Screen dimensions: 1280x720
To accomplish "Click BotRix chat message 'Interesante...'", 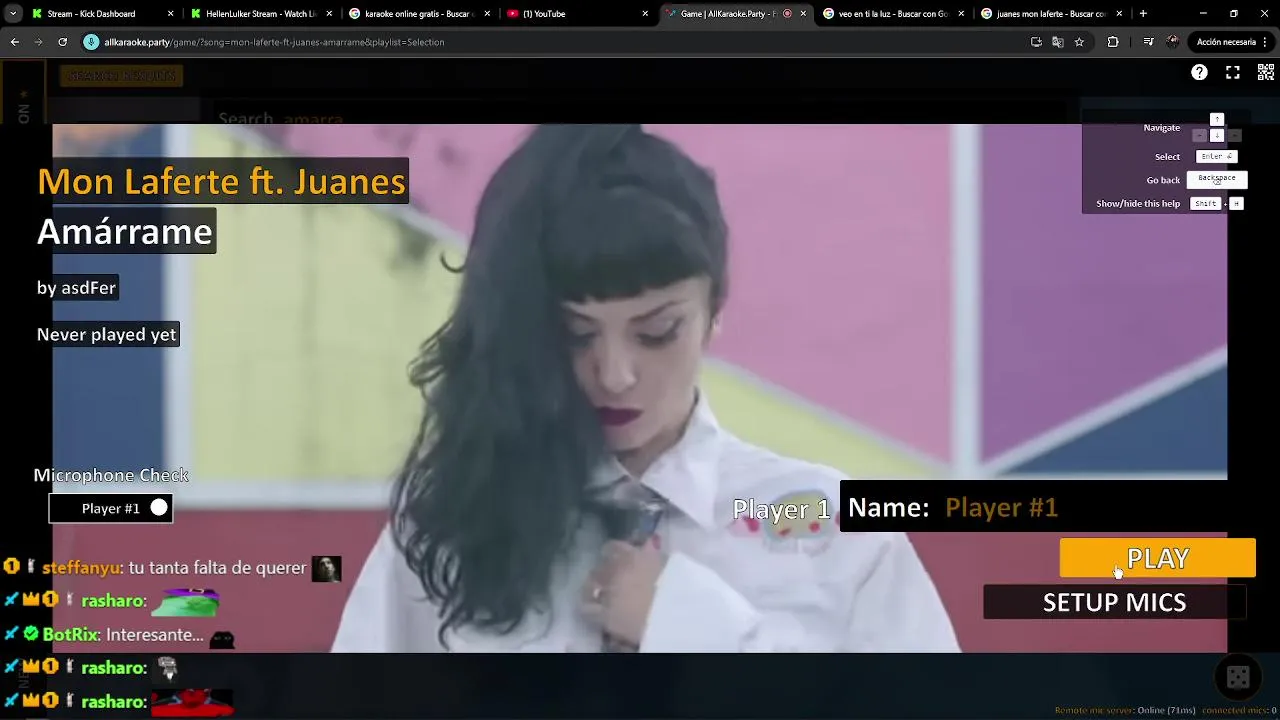I will [x=155, y=635].
